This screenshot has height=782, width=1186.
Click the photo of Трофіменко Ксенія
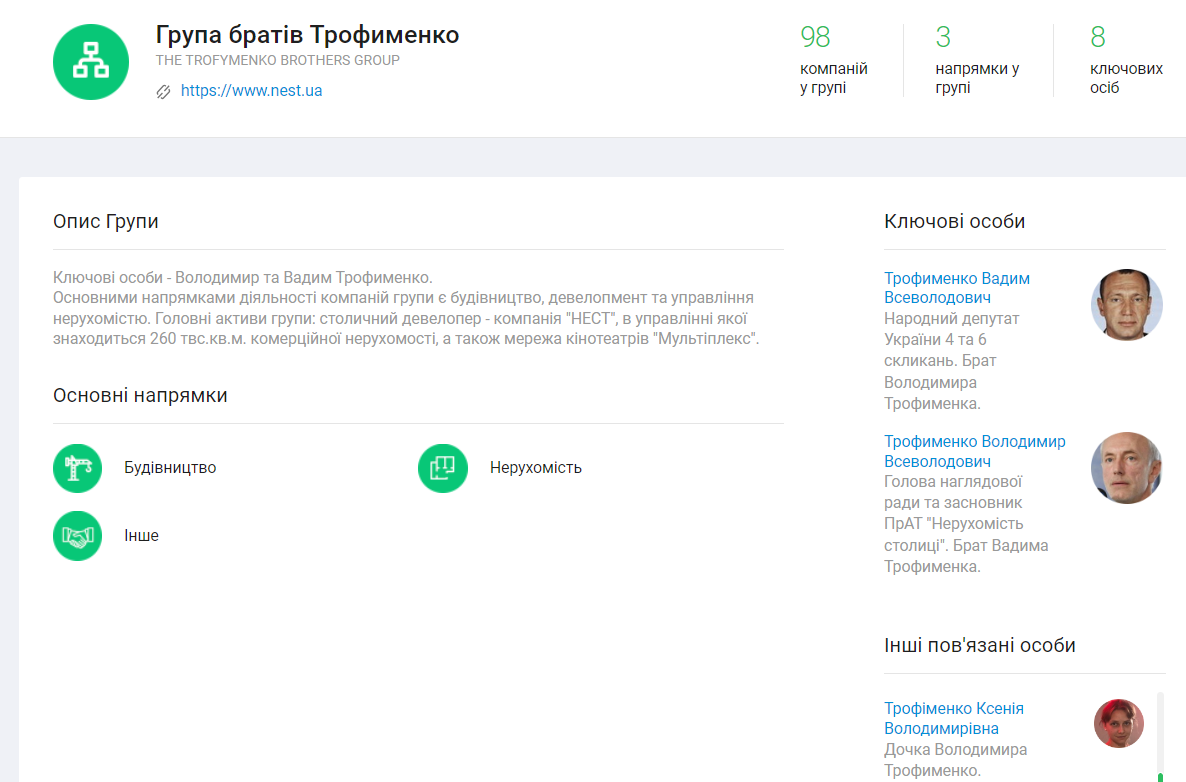coord(1118,723)
